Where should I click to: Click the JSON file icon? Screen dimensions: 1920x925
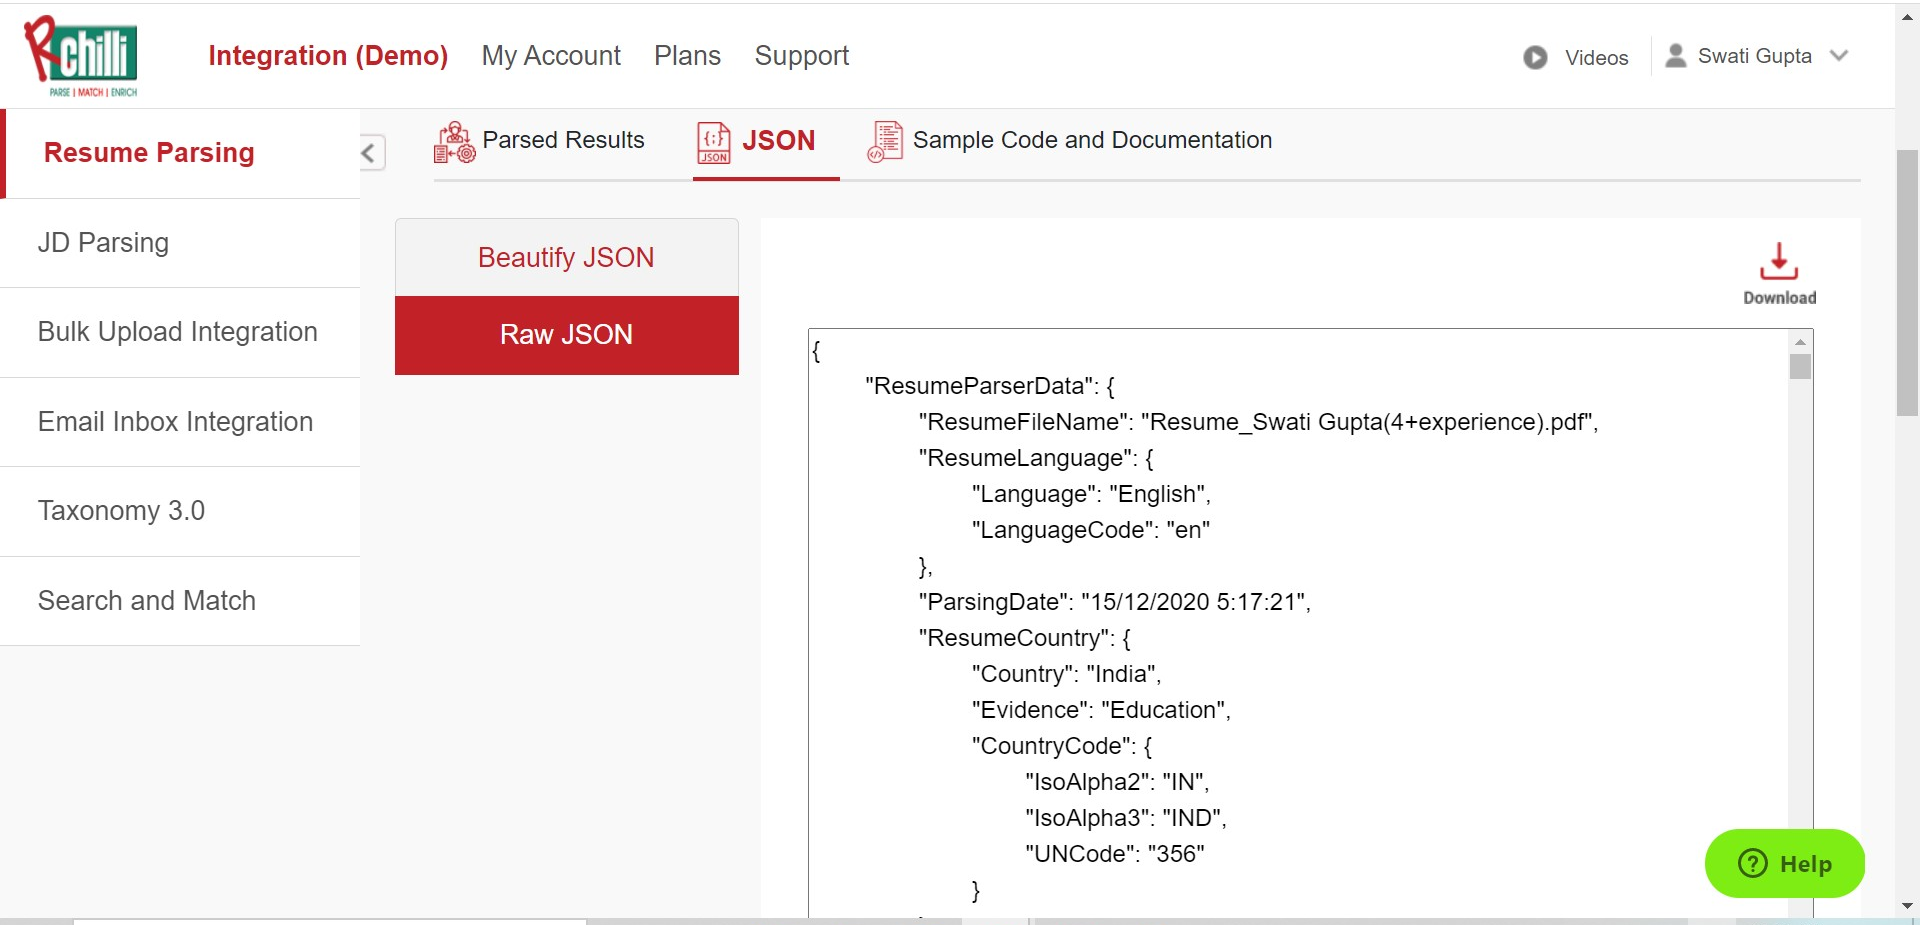coord(714,142)
